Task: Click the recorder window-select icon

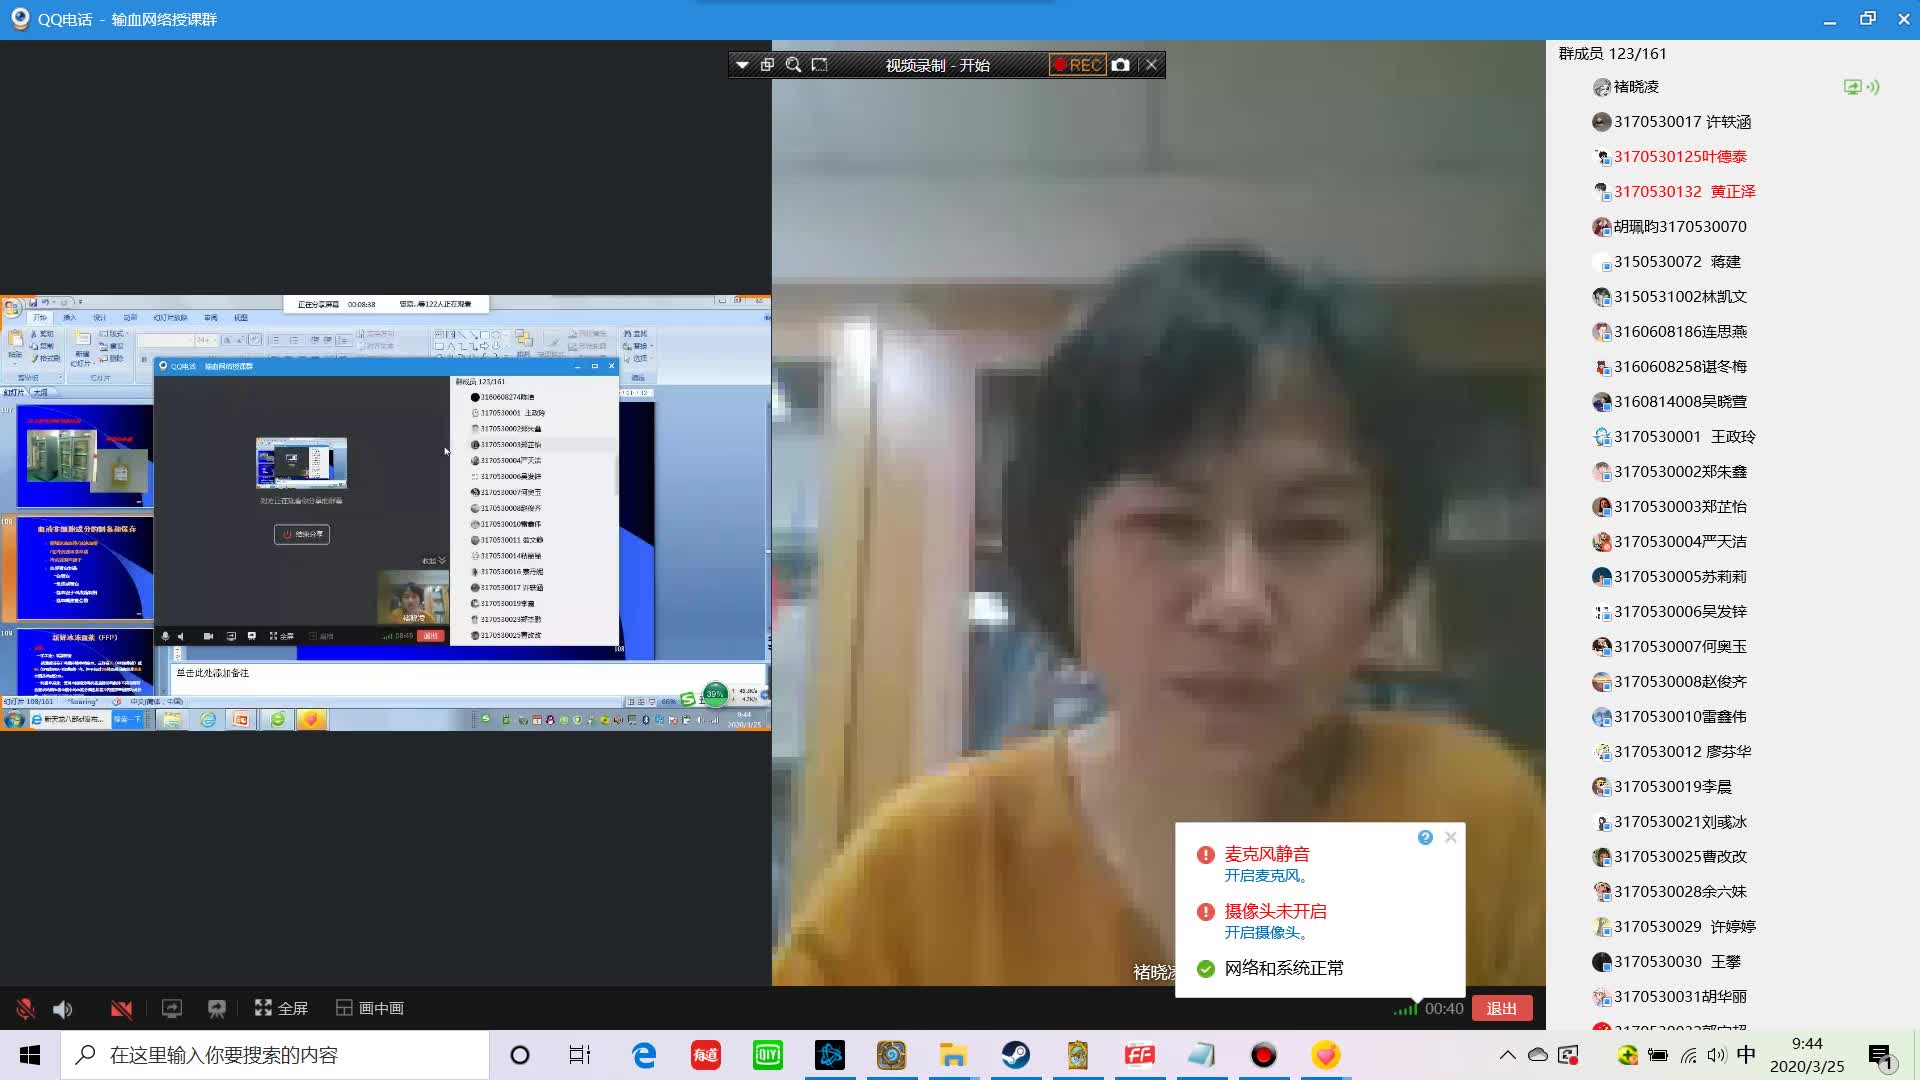Action: (767, 65)
